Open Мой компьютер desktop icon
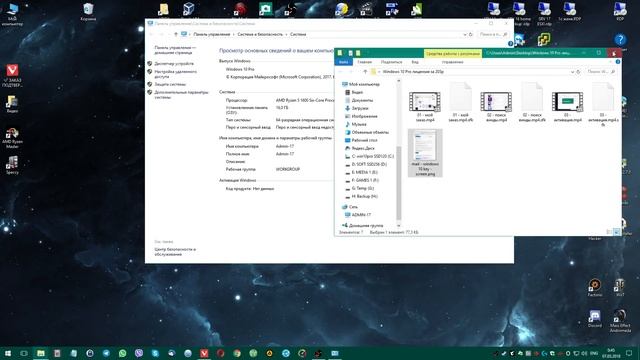This screenshot has height=360, width=640. coord(12,14)
